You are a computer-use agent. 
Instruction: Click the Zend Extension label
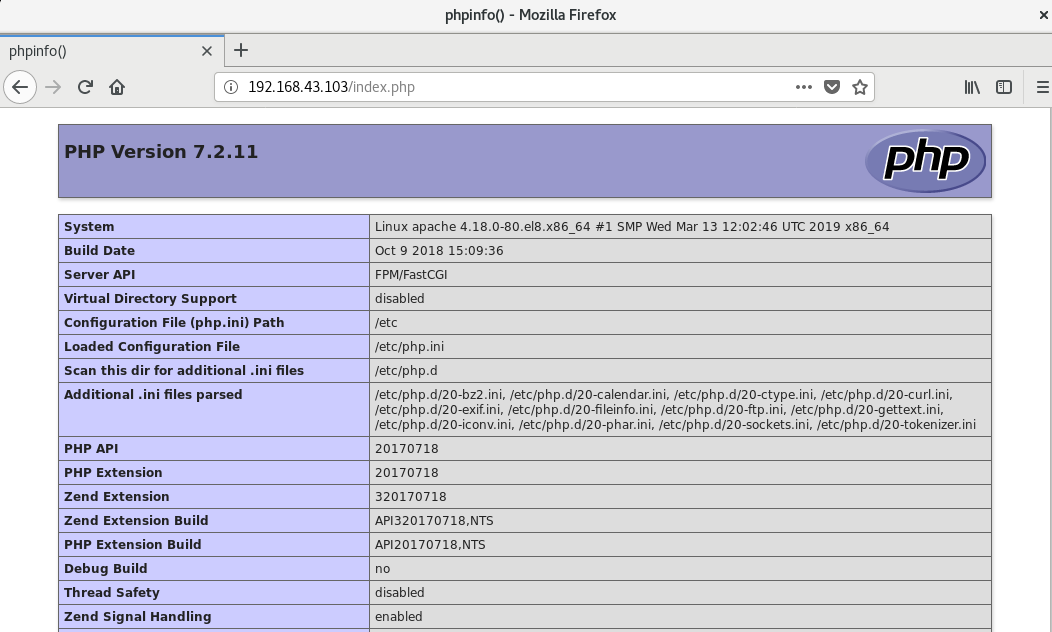(117, 497)
